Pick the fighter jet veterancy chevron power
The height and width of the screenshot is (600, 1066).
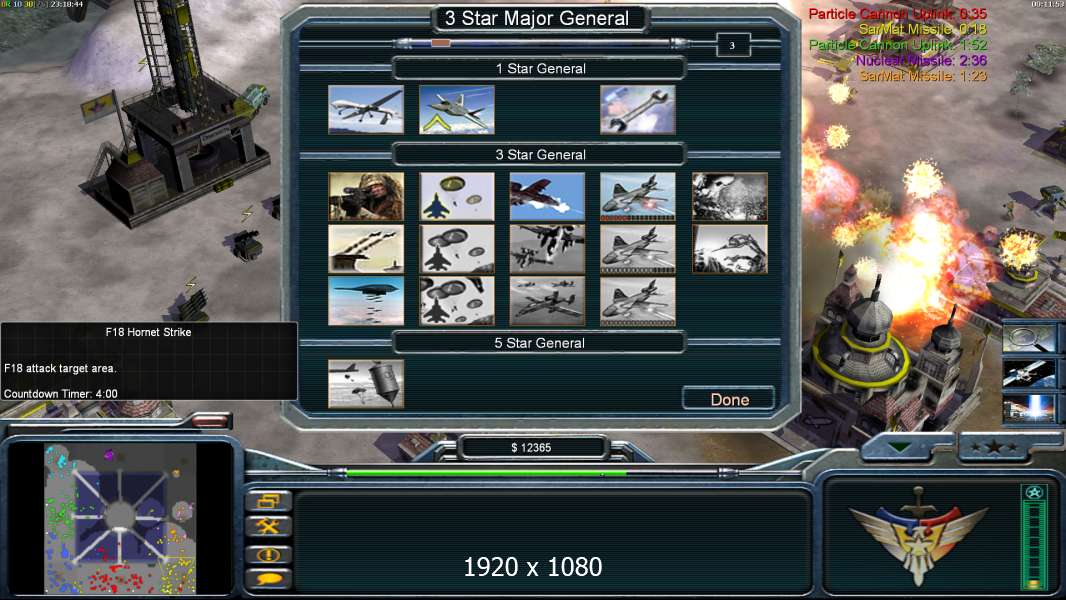pos(457,109)
